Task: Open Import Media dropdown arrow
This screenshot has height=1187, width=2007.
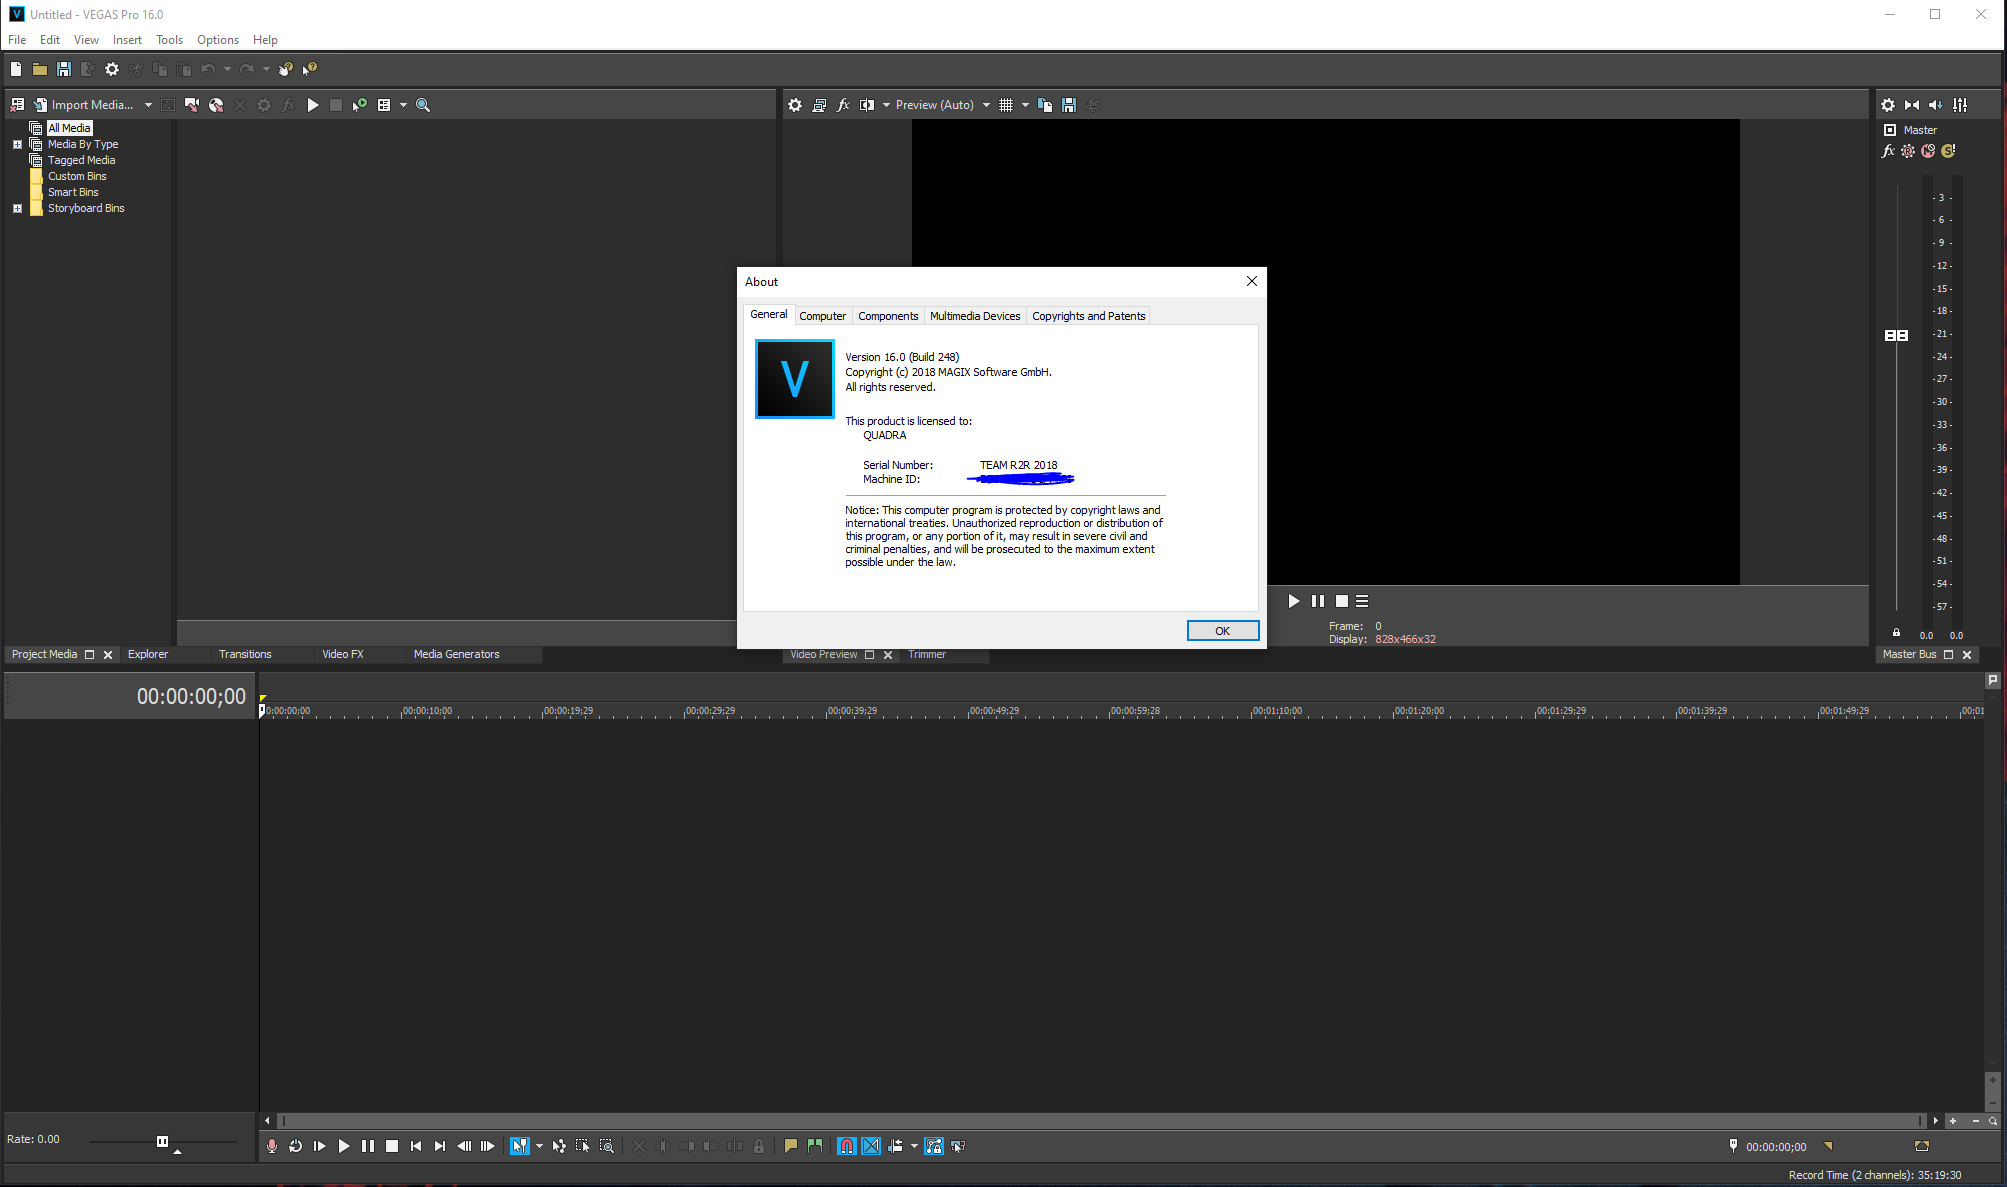Action: click(x=148, y=105)
